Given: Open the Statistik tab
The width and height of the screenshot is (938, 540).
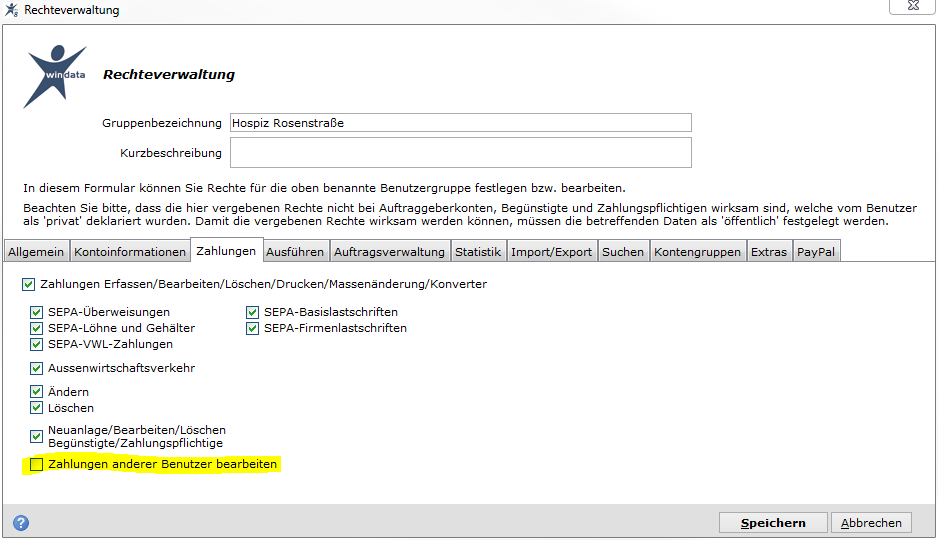Looking at the screenshot, I should [478, 252].
